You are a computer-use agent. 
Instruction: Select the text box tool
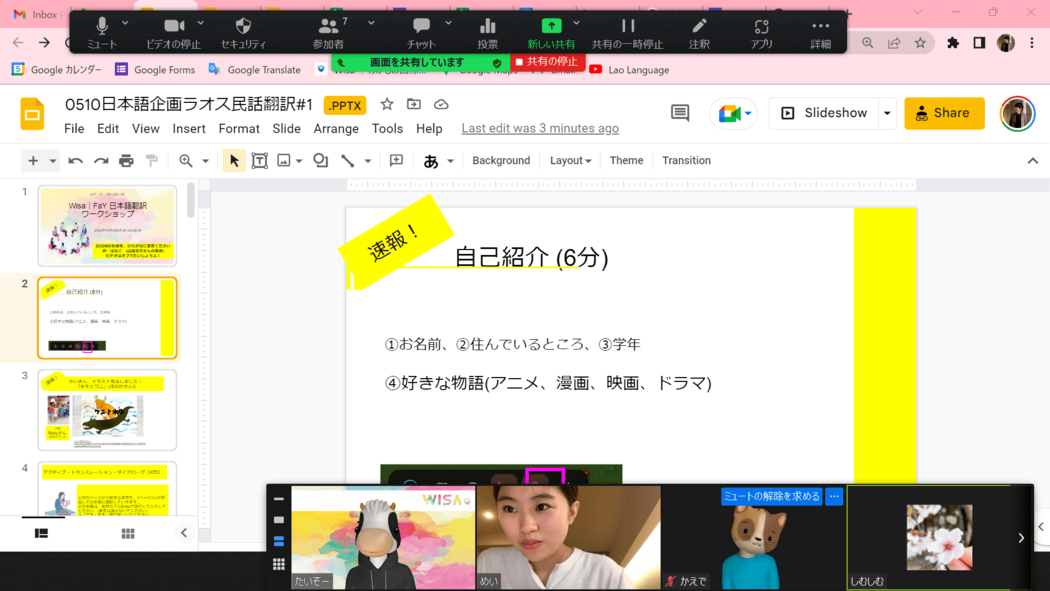pyautogui.click(x=259, y=161)
